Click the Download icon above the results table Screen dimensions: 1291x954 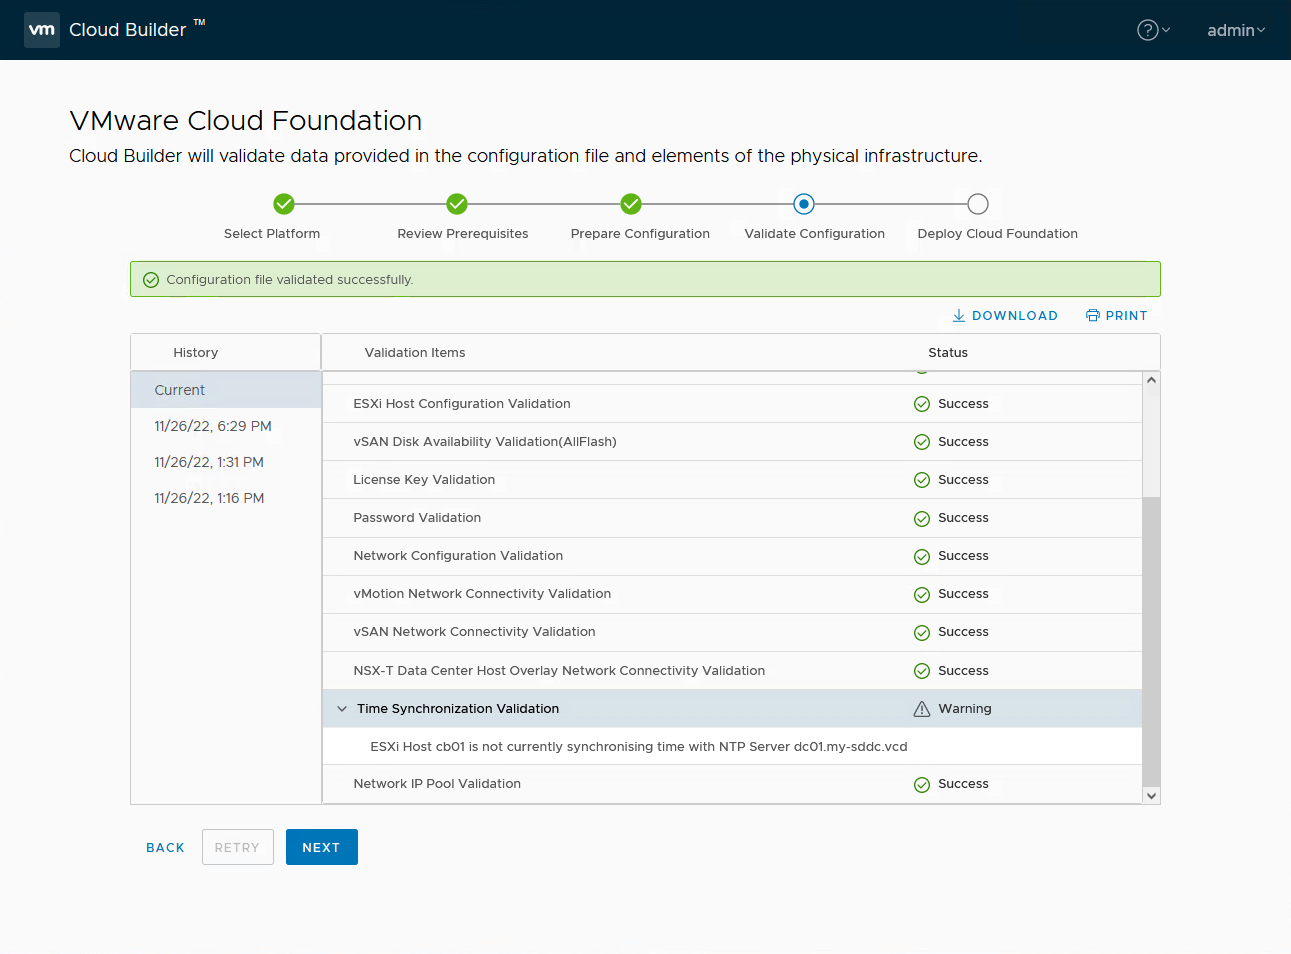[960, 315]
